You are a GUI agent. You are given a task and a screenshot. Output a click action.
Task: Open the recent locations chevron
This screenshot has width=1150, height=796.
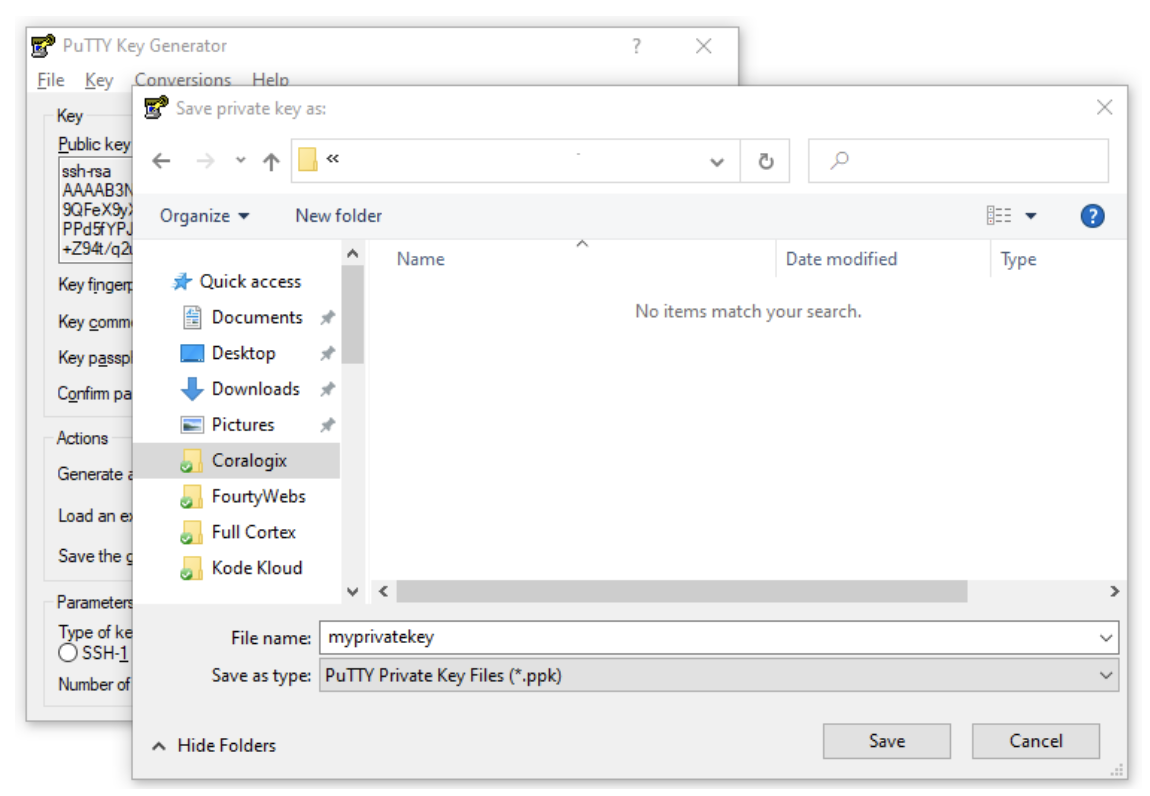[x=241, y=159]
